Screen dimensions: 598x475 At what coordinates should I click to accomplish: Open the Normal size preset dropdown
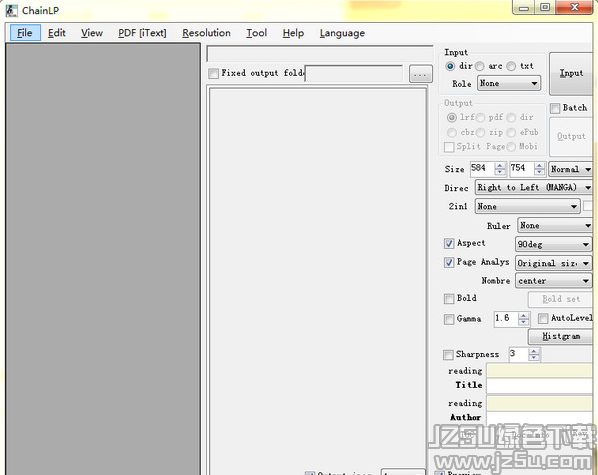(x=570, y=169)
